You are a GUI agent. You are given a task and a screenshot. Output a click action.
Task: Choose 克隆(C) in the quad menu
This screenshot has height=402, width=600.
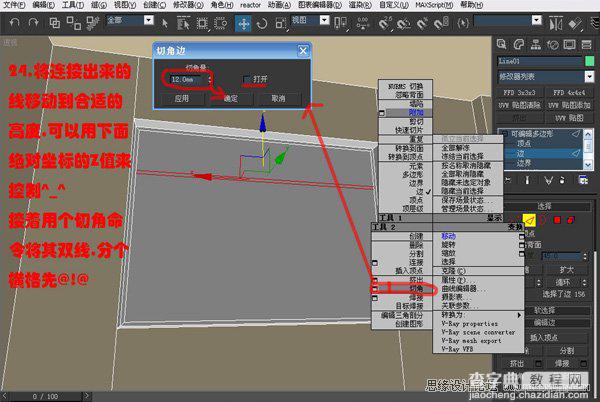tap(453, 271)
